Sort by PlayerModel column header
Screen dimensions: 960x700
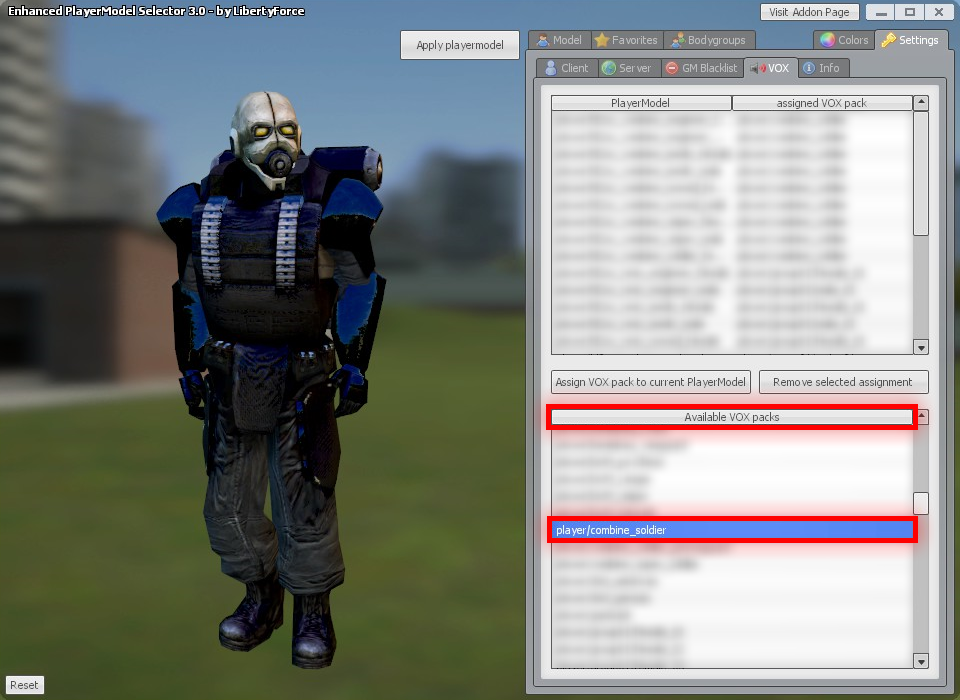pos(640,103)
